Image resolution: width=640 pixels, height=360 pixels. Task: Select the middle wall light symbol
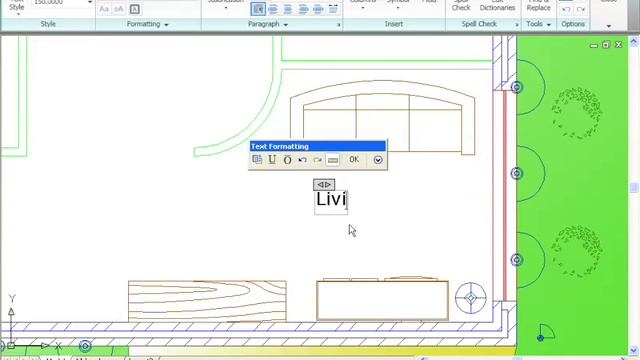coord(517,173)
